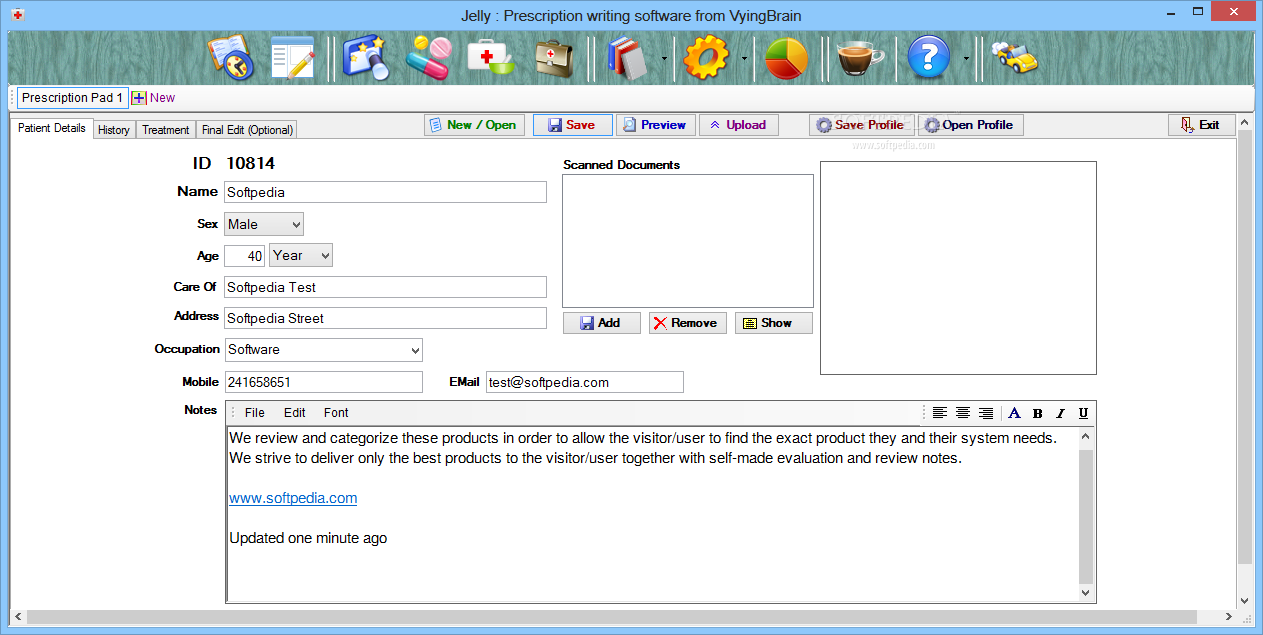Image resolution: width=1263 pixels, height=635 pixels.
Task: Click the horizontal scrollbar left arrow
Action: click(17, 616)
